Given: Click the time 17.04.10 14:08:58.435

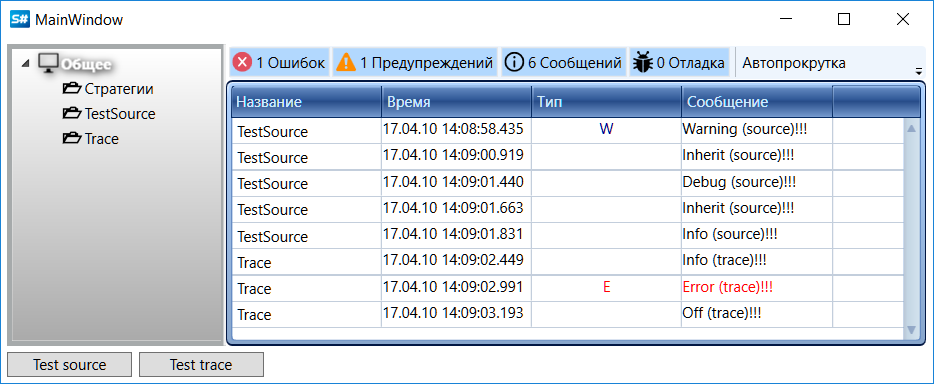Looking at the screenshot, I should pos(453,129).
